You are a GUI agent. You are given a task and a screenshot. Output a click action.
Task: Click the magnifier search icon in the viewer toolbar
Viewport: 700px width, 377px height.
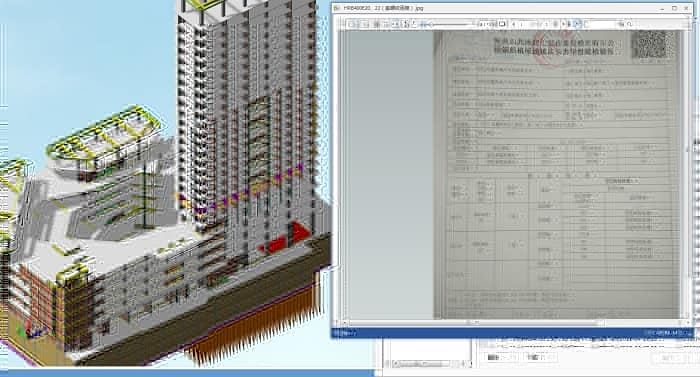(629, 24)
